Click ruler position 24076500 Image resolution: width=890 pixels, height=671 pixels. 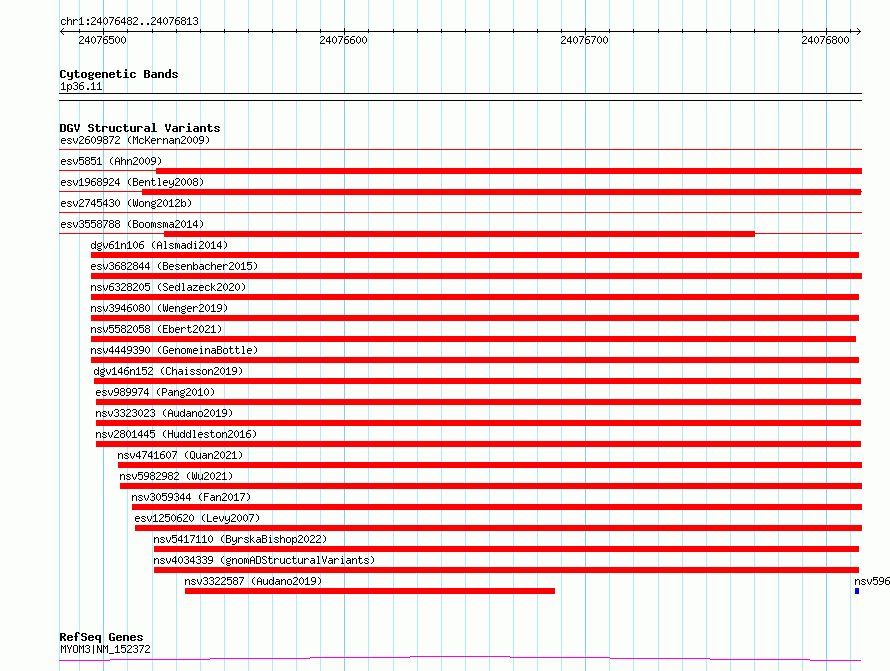pyautogui.click(x=102, y=40)
